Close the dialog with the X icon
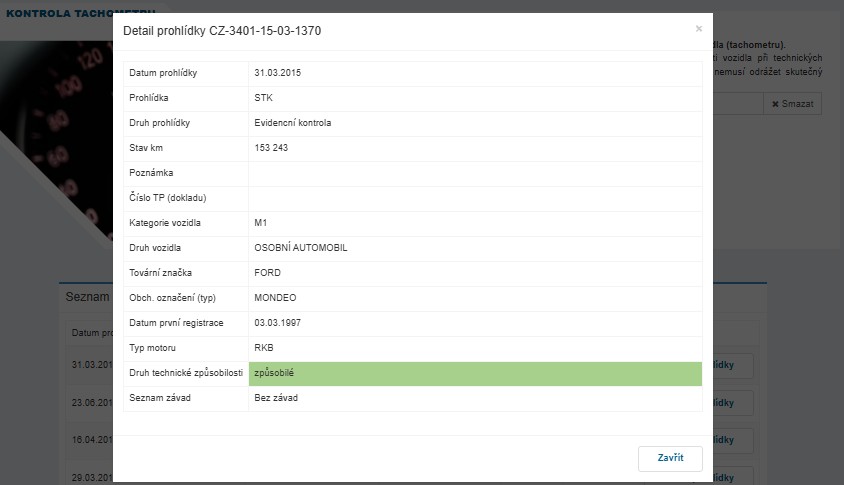844x485 pixels. point(699,29)
